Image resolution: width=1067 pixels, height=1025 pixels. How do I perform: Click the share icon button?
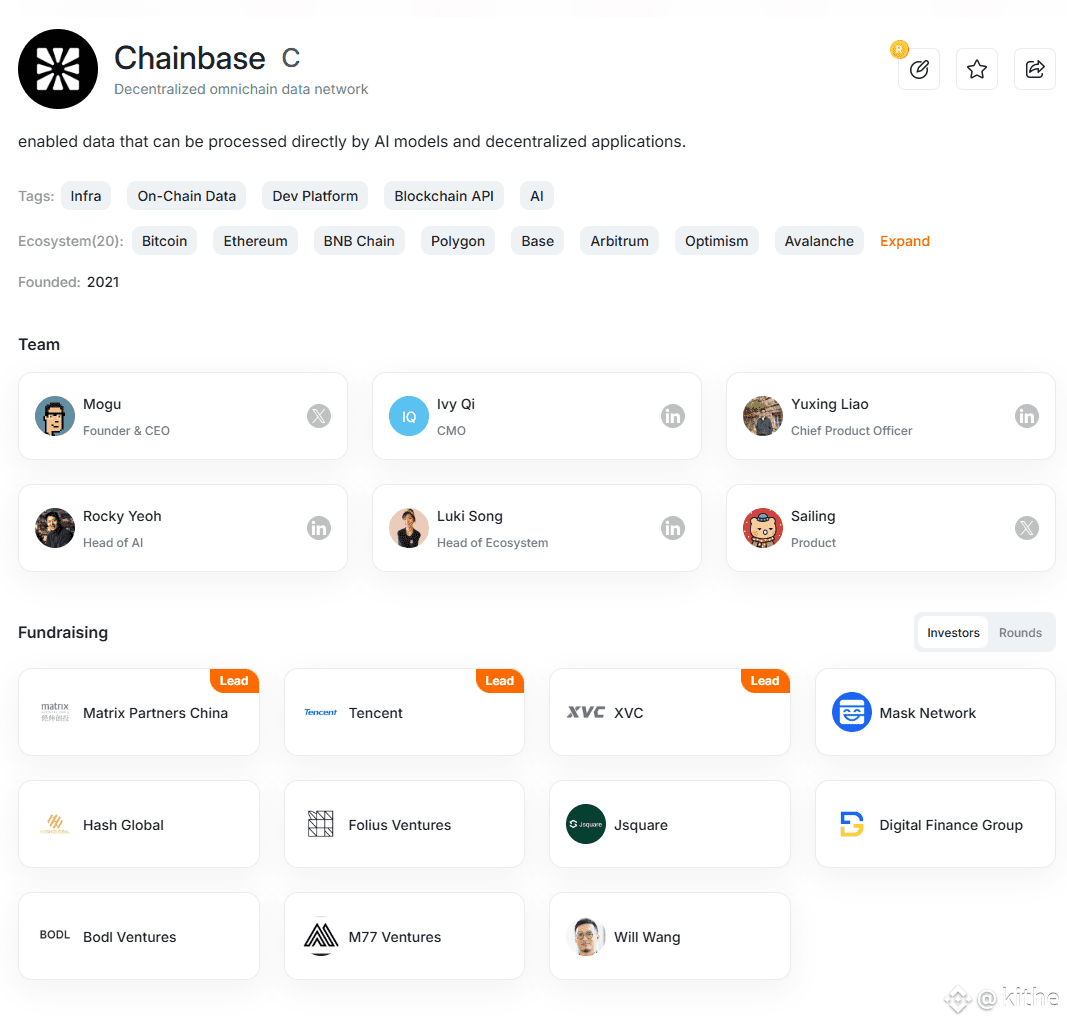(1034, 69)
